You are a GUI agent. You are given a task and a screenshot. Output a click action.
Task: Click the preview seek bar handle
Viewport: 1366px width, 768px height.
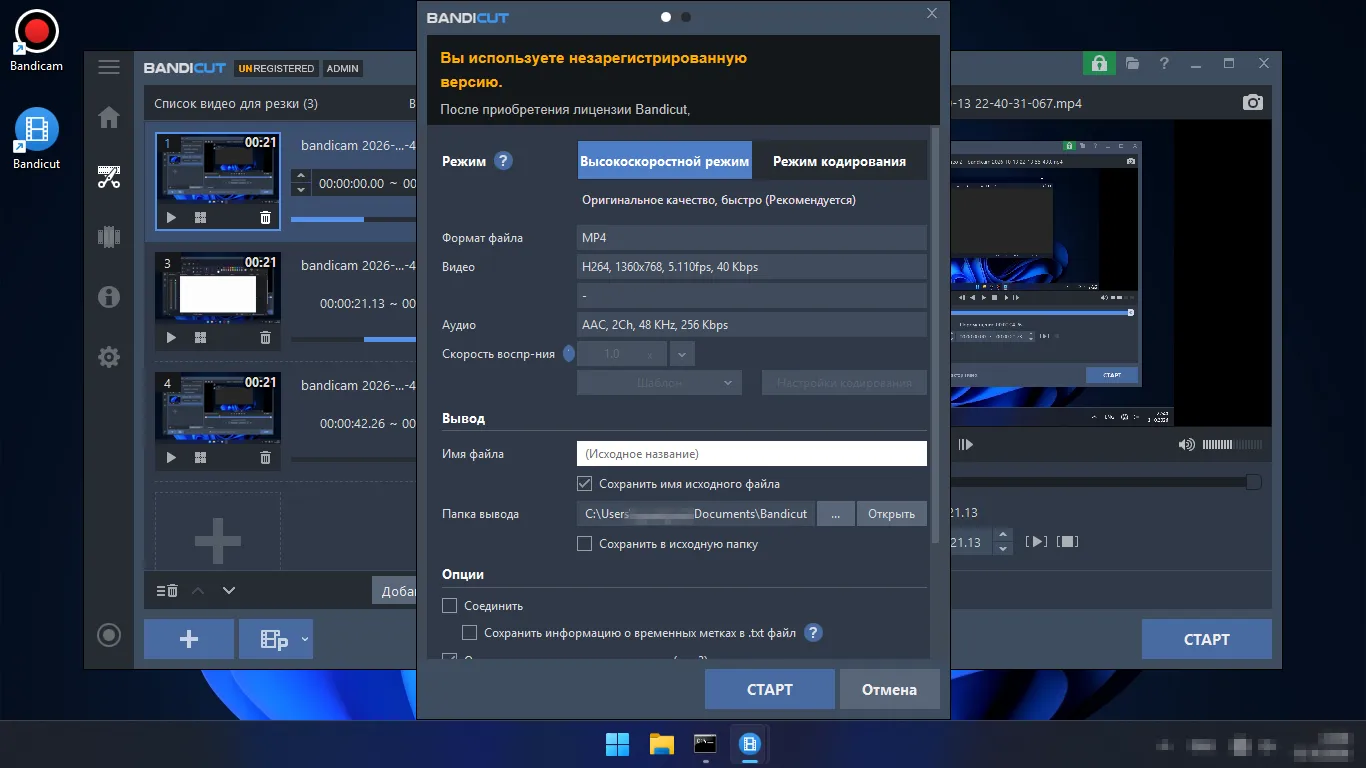pos(1253,482)
